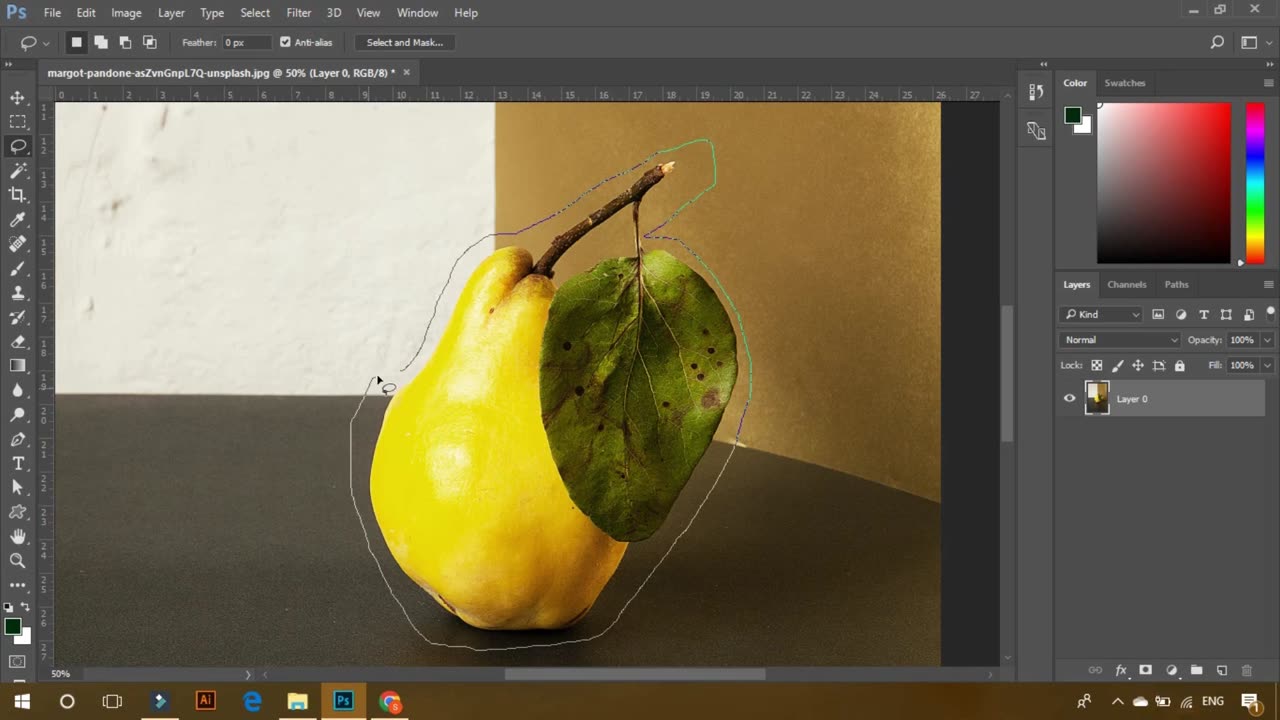Select the Eyedropper tool
Screen dimensions: 1280x720
[x=18, y=219]
